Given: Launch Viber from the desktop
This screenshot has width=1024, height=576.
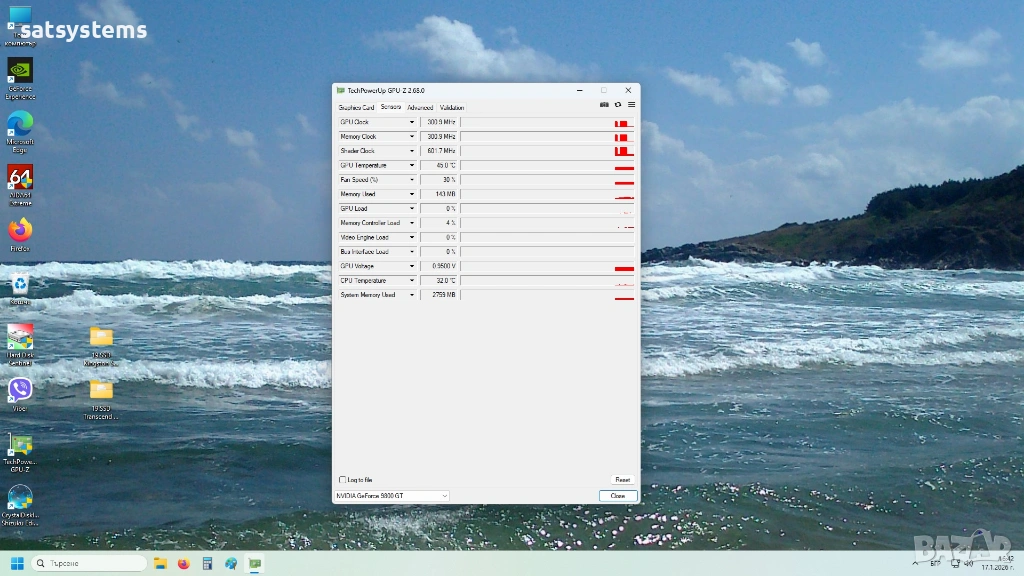Looking at the screenshot, I should pyautogui.click(x=20, y=391).
